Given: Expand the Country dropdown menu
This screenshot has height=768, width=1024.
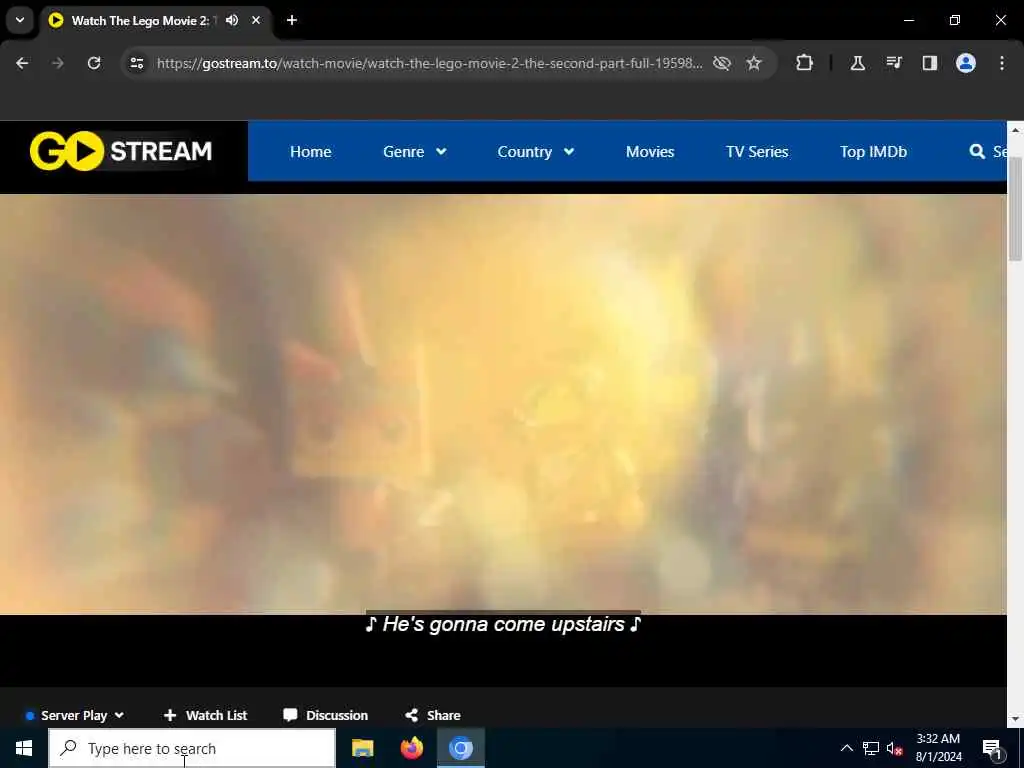Looking at the screenshot, I should point(536,152).
